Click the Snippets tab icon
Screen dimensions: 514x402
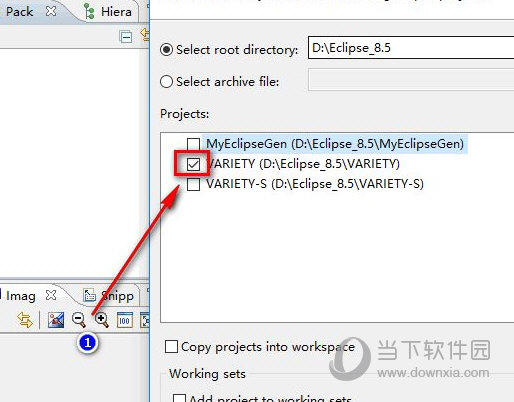pyautogui.click(x=89, y=295)
